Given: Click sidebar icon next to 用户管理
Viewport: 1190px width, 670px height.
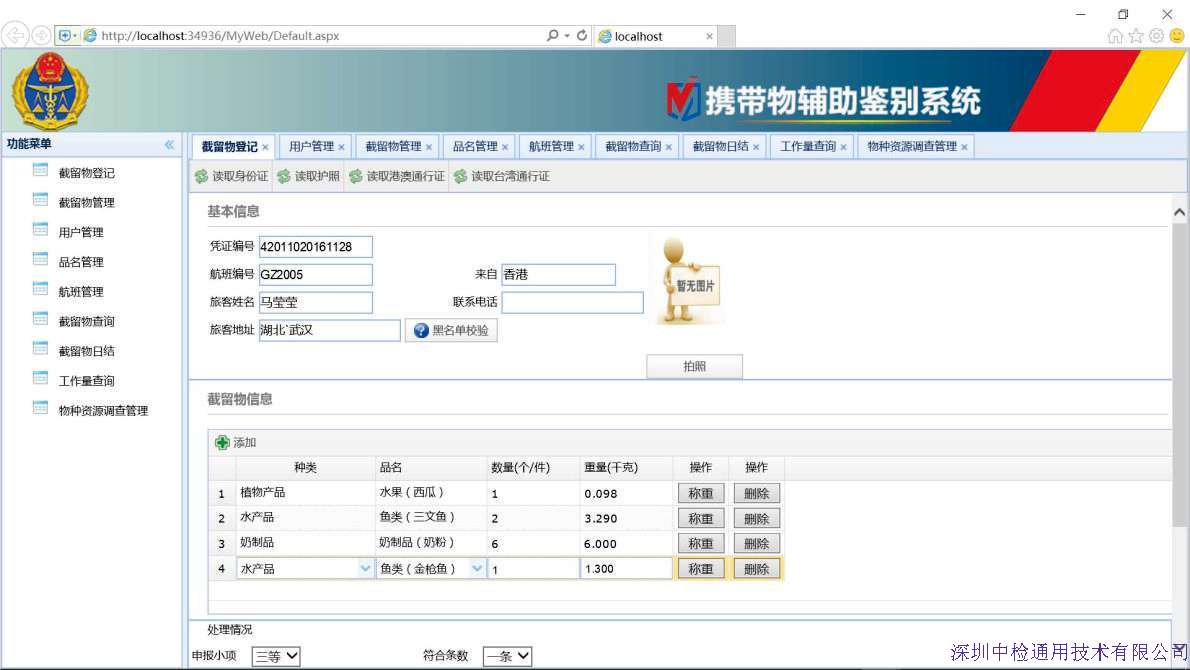Looking at the screenshot, I should tap(40, 229).
